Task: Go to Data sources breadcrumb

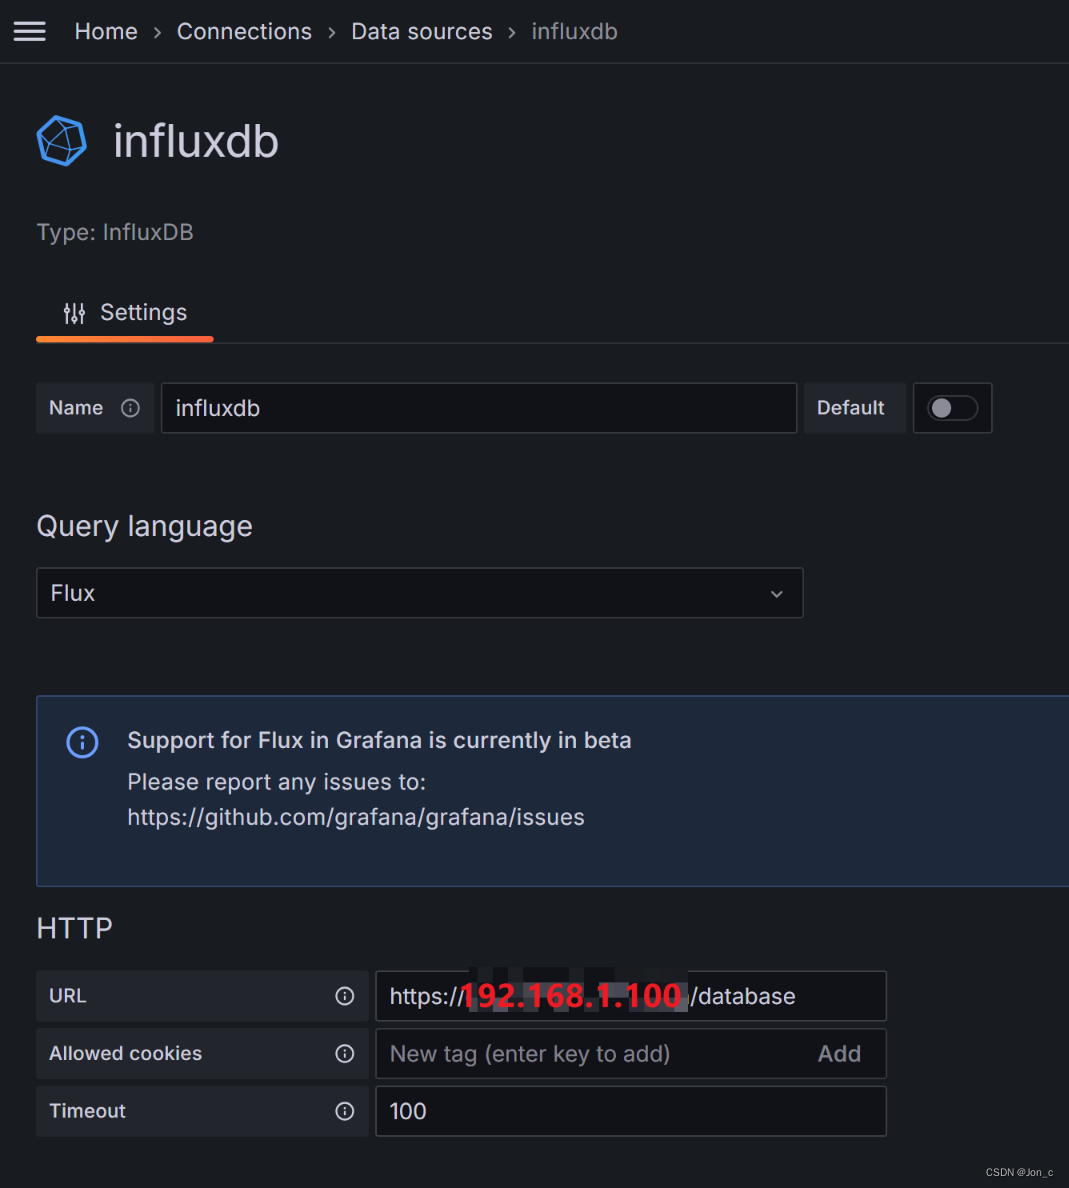Action: (421, 32)
